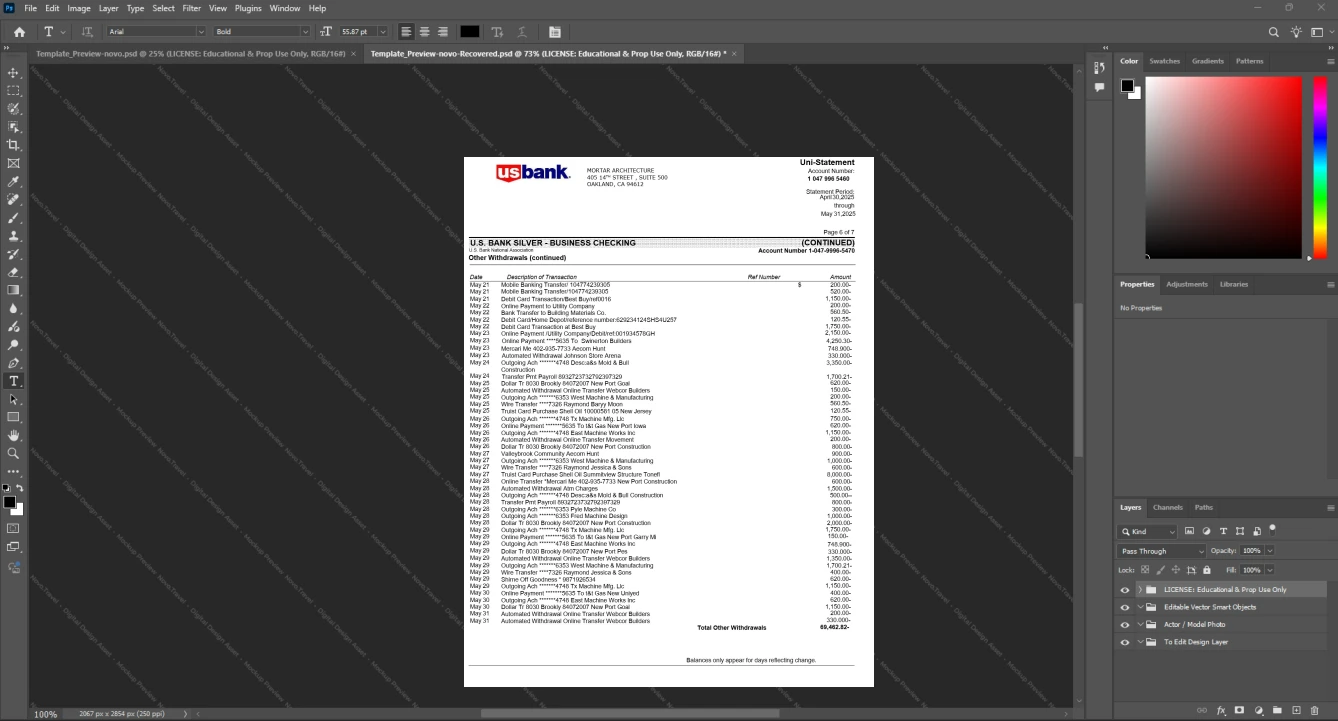This screenshot has width=1338, height=721.
Task: Select the Brush tool
Action: [x=14, y=218]
